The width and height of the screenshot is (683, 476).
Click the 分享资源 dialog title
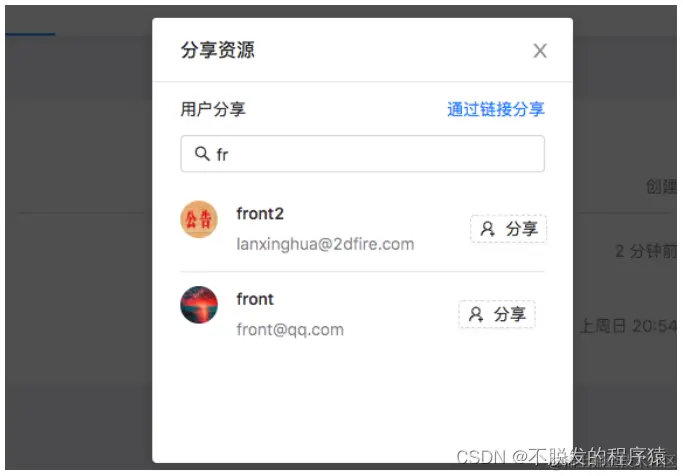point(218,50)
